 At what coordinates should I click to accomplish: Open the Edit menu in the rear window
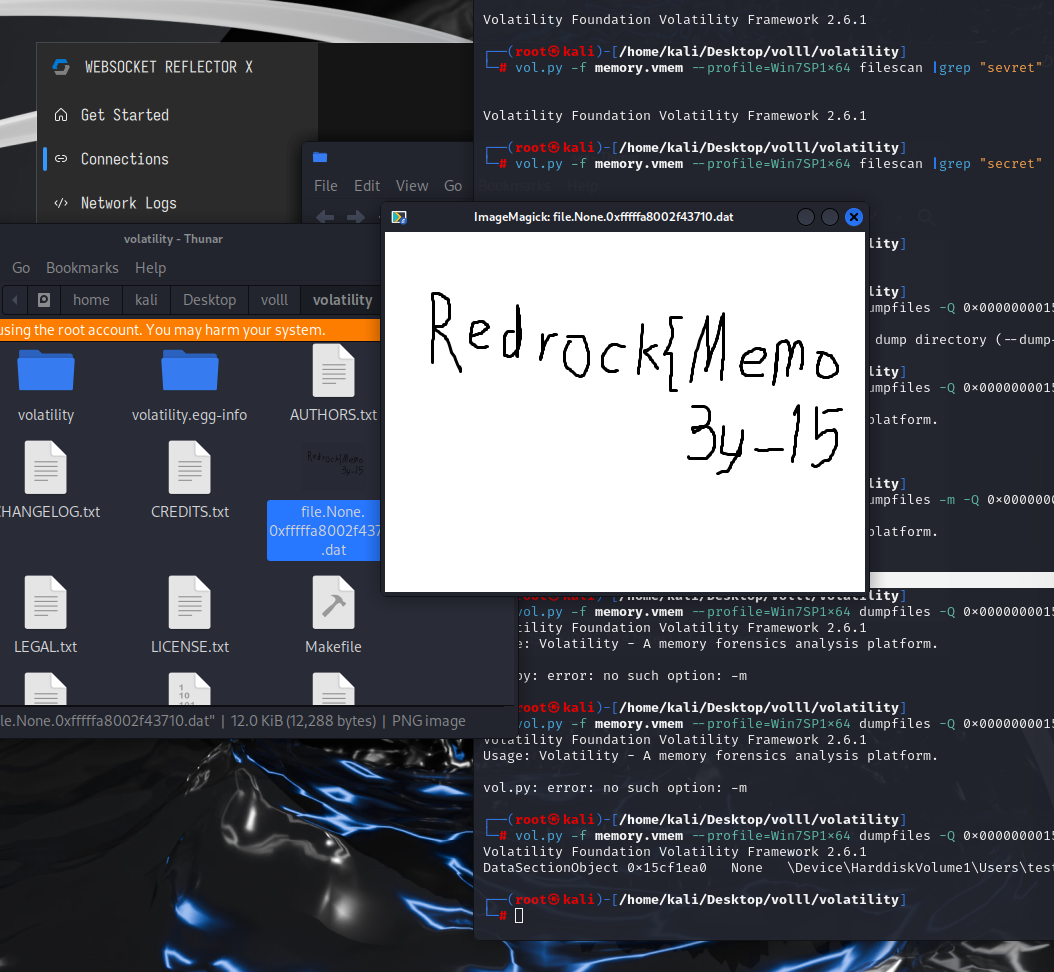(367, 186)
